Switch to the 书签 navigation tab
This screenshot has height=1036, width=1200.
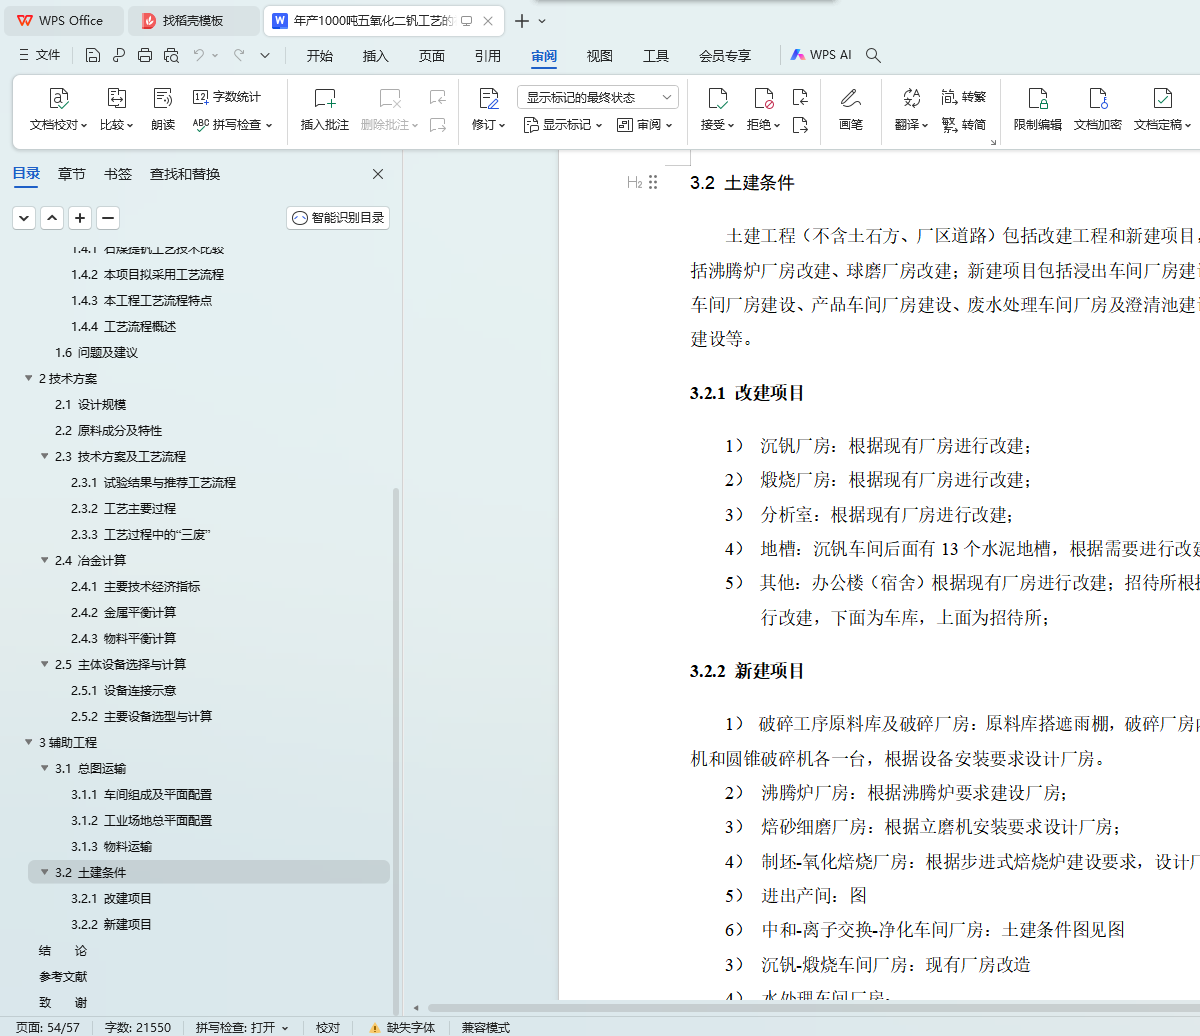[x=118, y=174]
